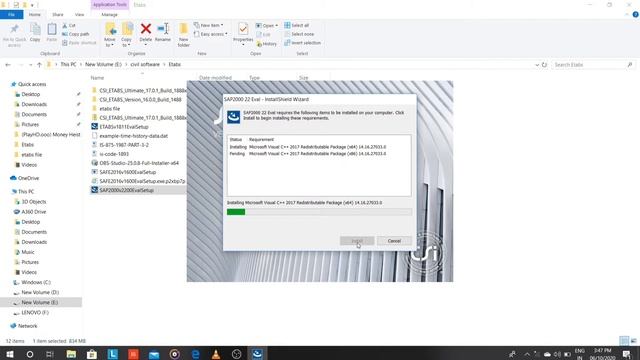
Task: Open the Easy access dropdown
Action: [x=211, y=34]
